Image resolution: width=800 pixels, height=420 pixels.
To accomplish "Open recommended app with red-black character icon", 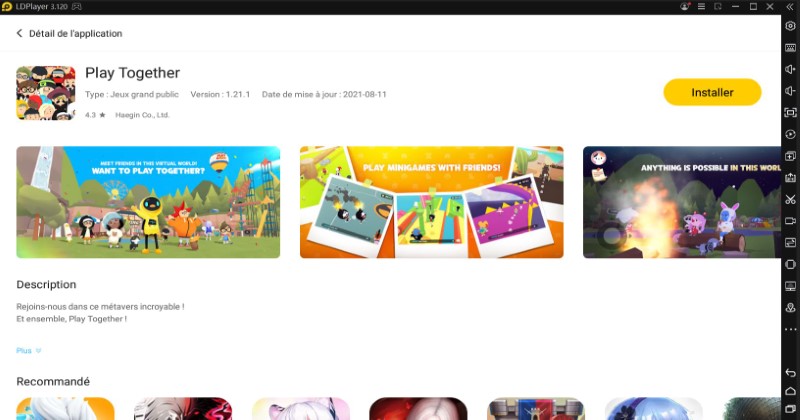I will tap(183, 409).
